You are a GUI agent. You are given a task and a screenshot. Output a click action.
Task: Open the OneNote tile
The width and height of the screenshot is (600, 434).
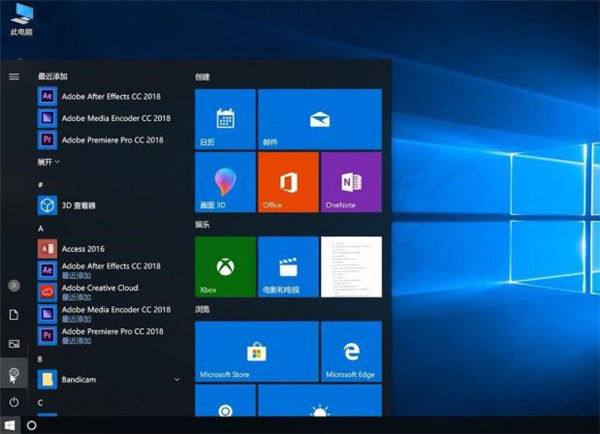350,182
